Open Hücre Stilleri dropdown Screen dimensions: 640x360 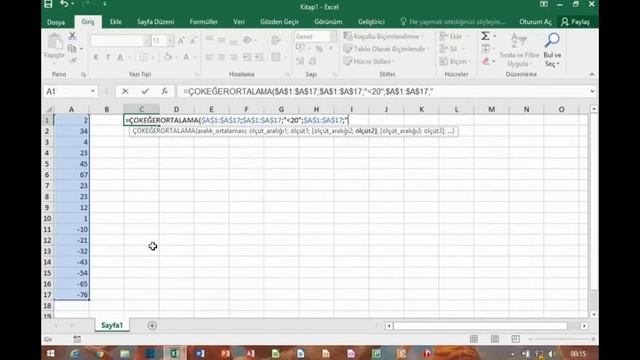369,61
